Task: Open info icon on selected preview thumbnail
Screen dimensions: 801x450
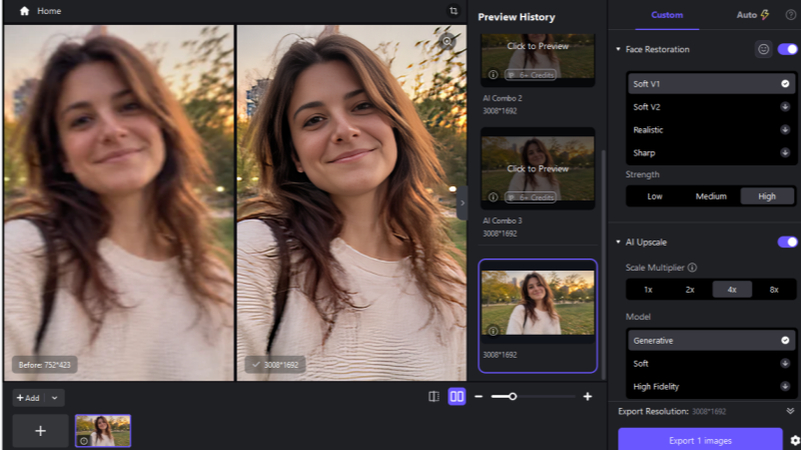Action: click(x=493, y=331)
